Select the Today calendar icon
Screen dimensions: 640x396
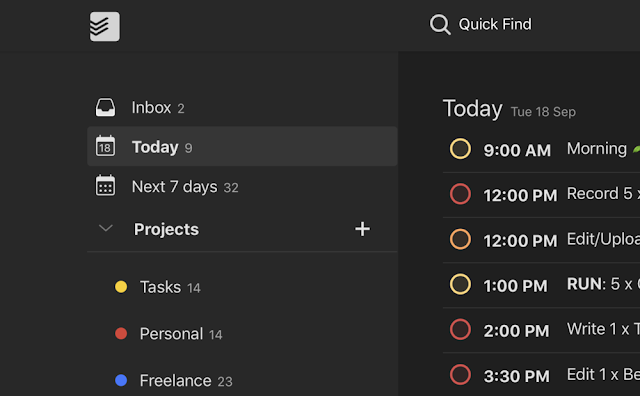tap(105, 146)
